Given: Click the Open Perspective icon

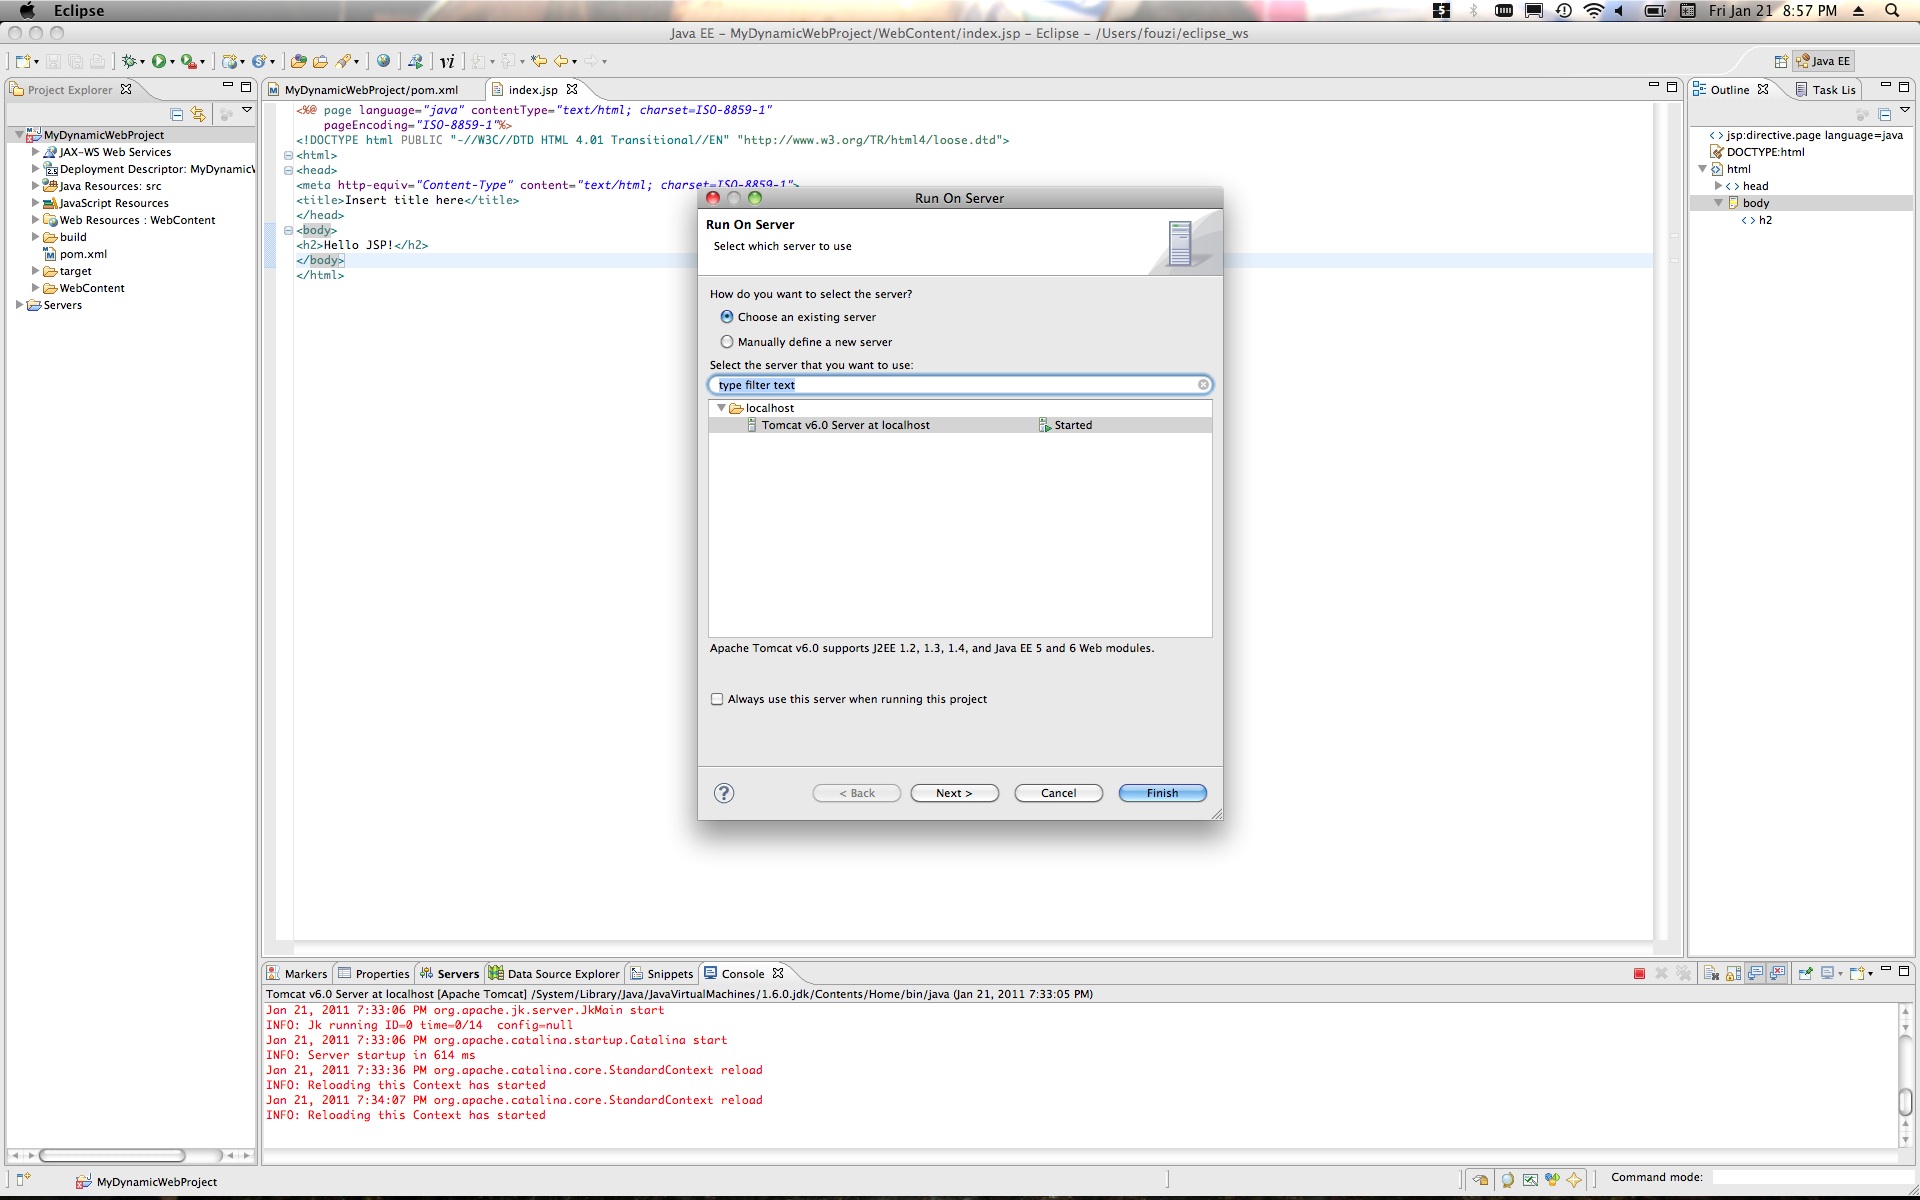Looking at the screenshot, I should pos(1781,61).
